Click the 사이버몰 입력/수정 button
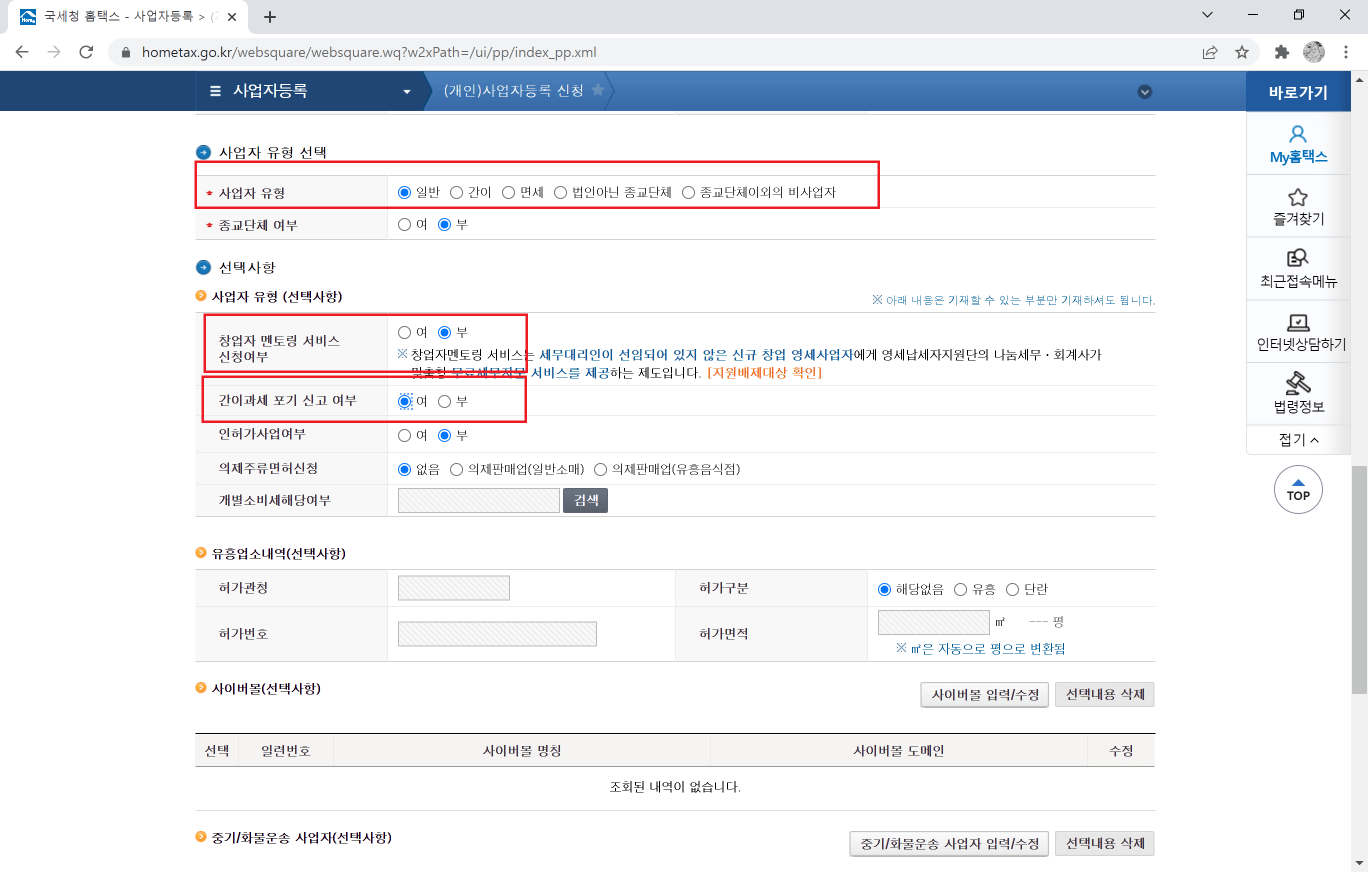Image resolution: width=1368 pixels, height=872 pixels. click(x=985, y=694)
